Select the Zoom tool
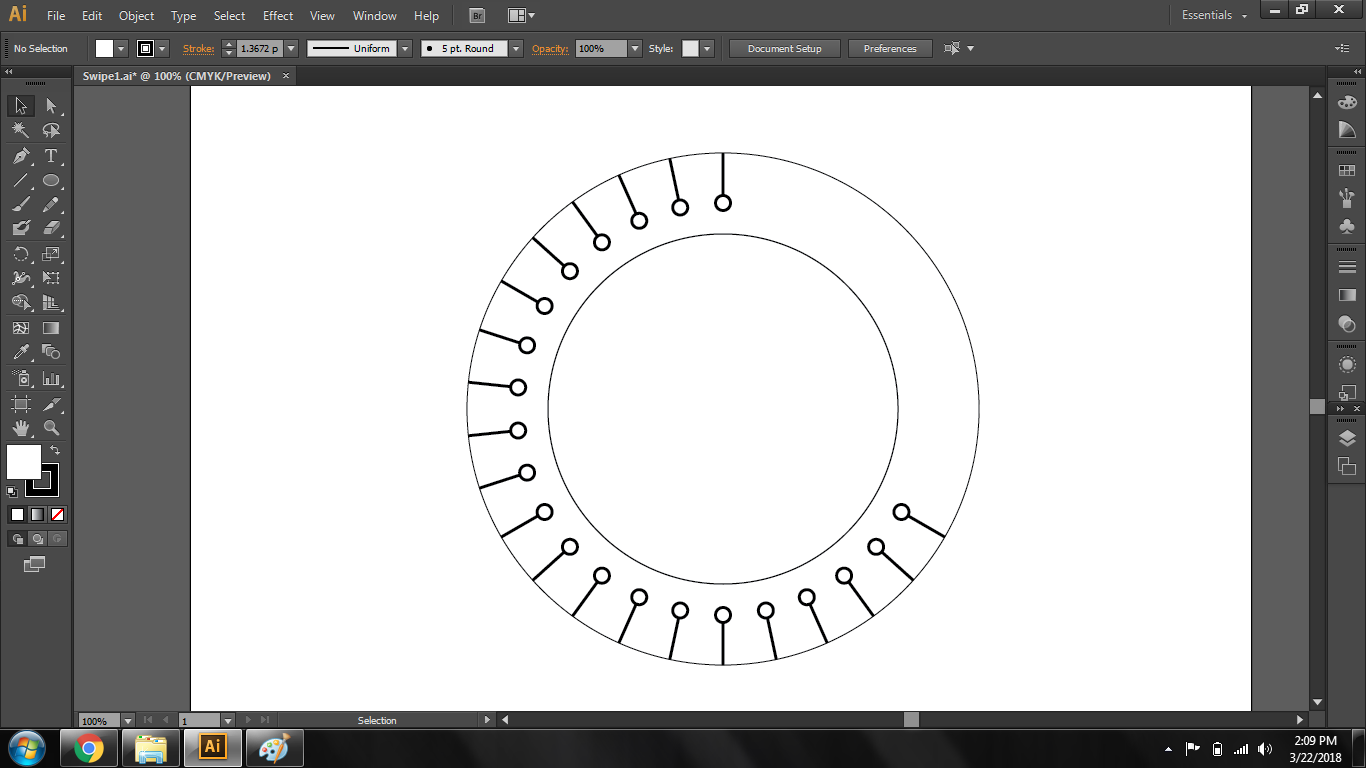 [x=51, y=428]
